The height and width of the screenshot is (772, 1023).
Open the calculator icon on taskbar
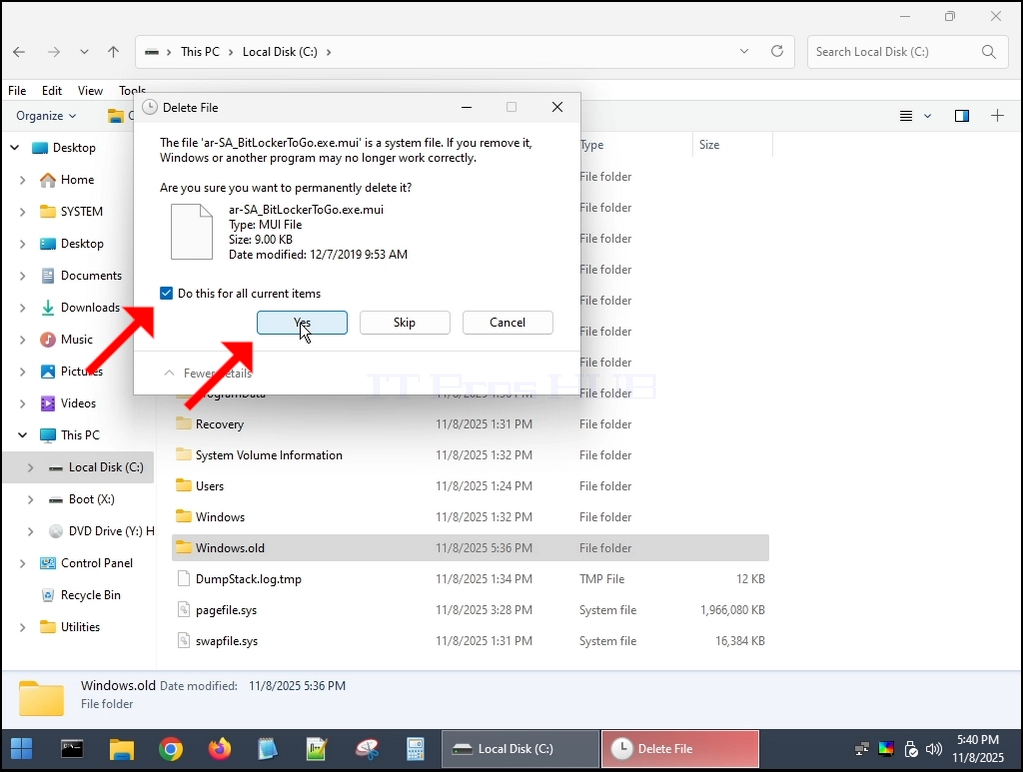click(415, 749)
